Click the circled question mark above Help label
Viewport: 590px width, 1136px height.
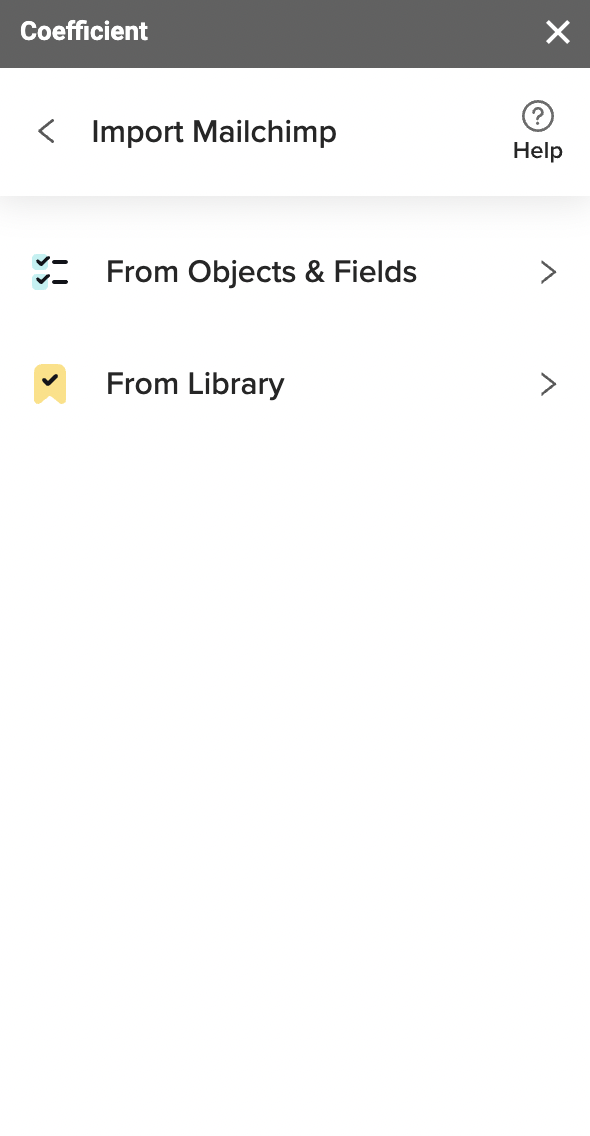coord(537,115)
